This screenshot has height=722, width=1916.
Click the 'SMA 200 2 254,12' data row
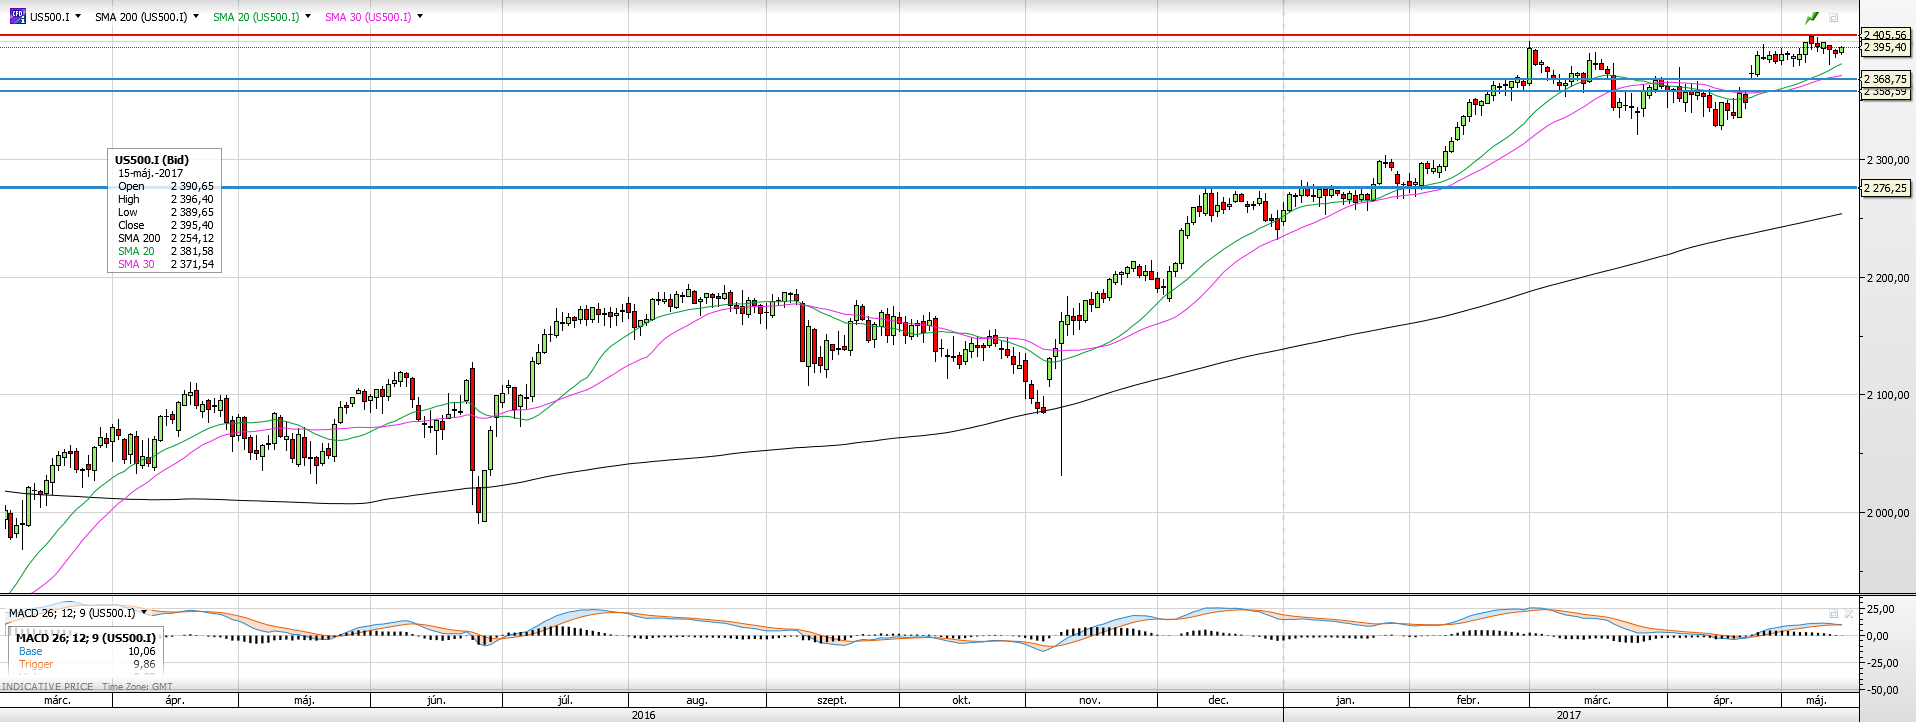(165, 238)
